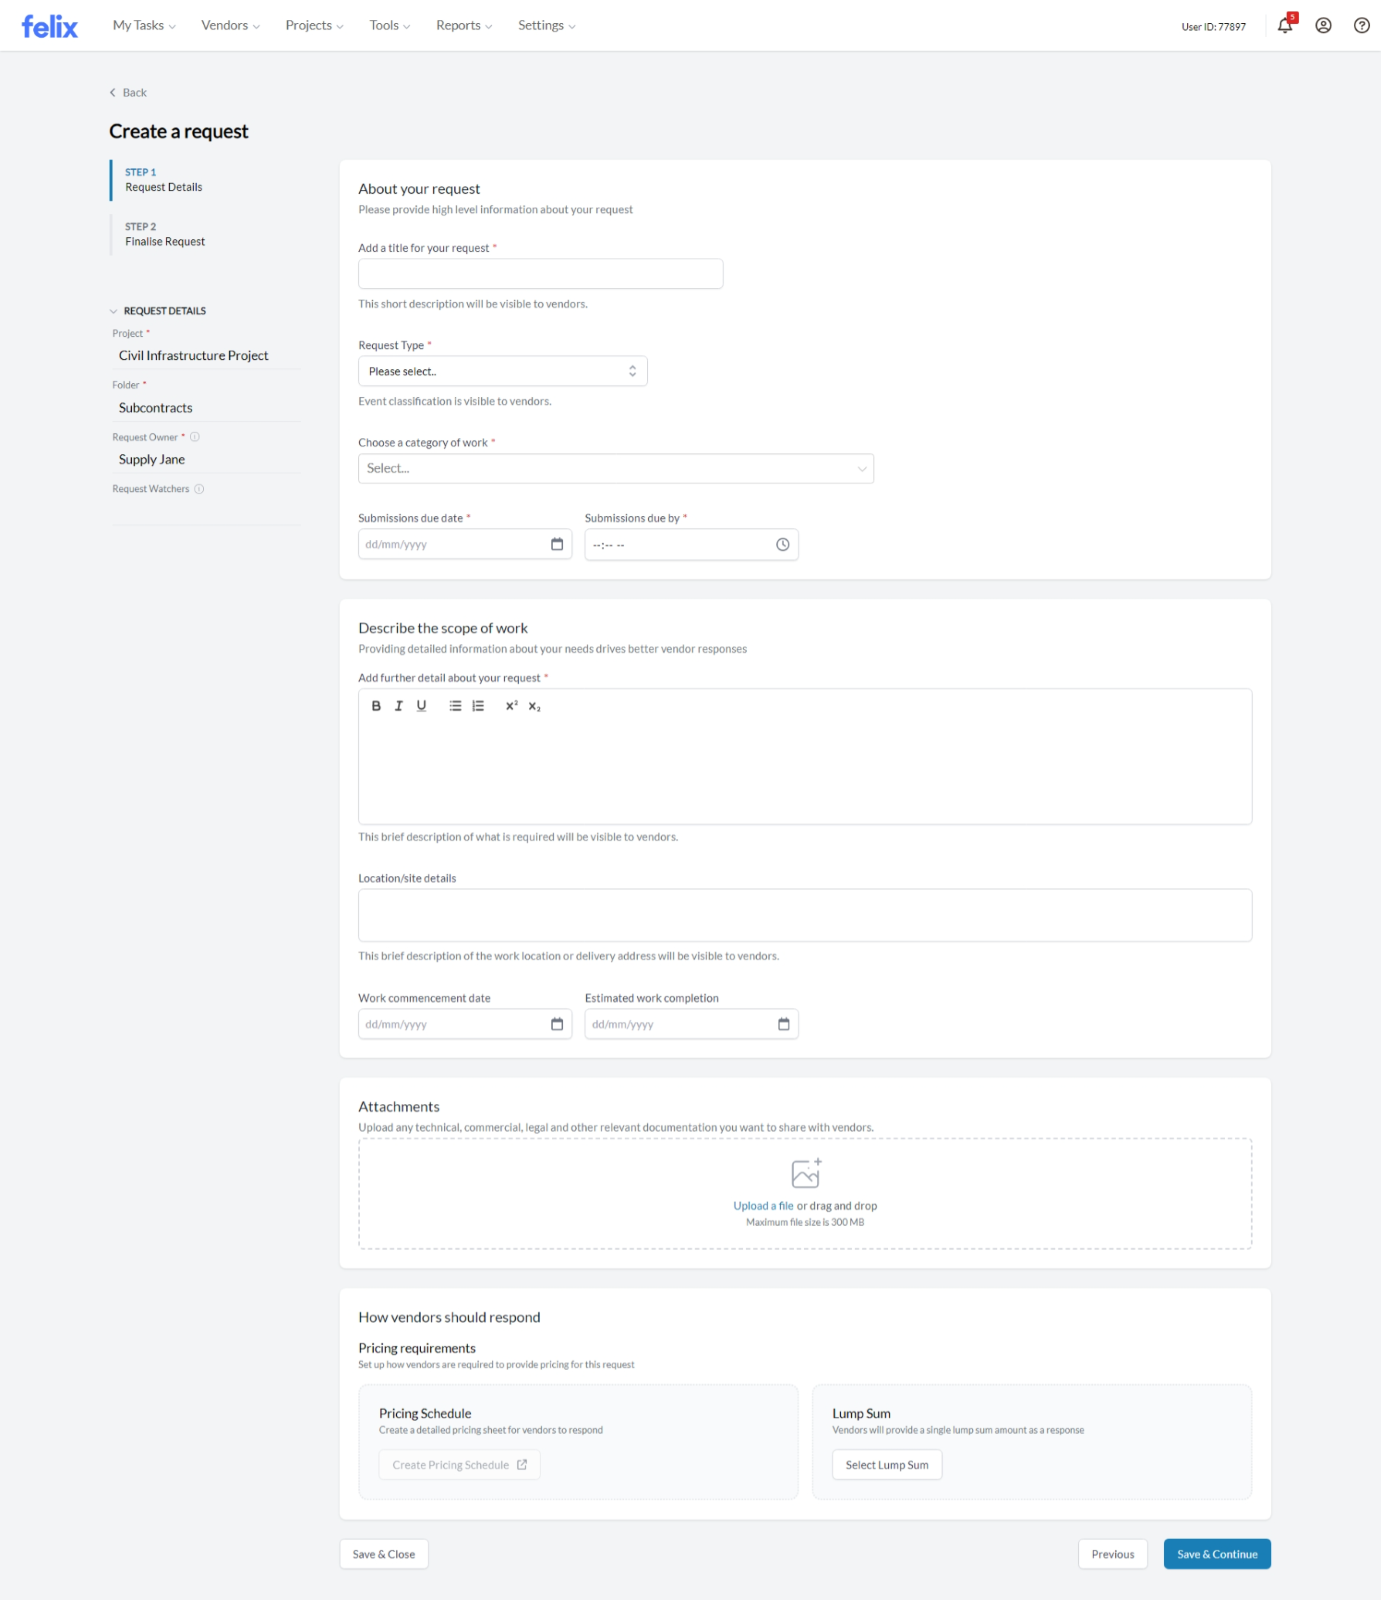Screen dimensions: 1381x1600
Task: Click the Supply Jane owner field
Action: tap(207, 460)
